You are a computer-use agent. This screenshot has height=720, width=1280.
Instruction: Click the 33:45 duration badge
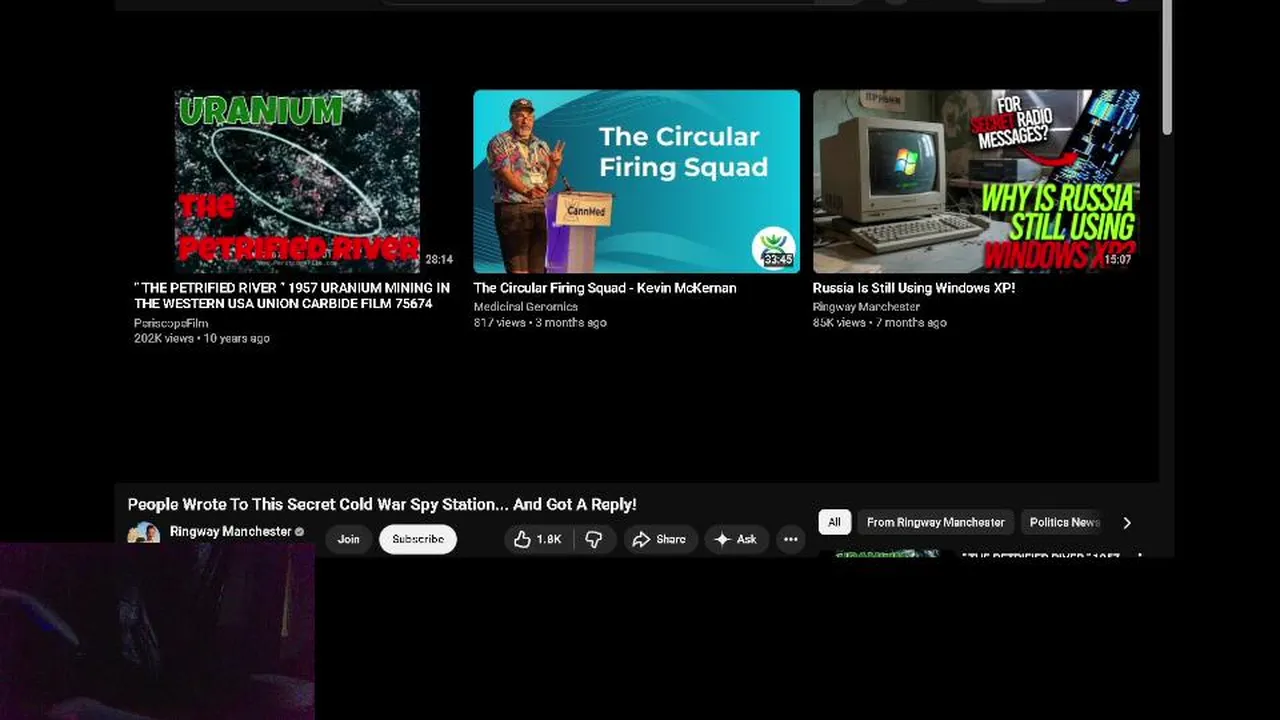point(778,260)
